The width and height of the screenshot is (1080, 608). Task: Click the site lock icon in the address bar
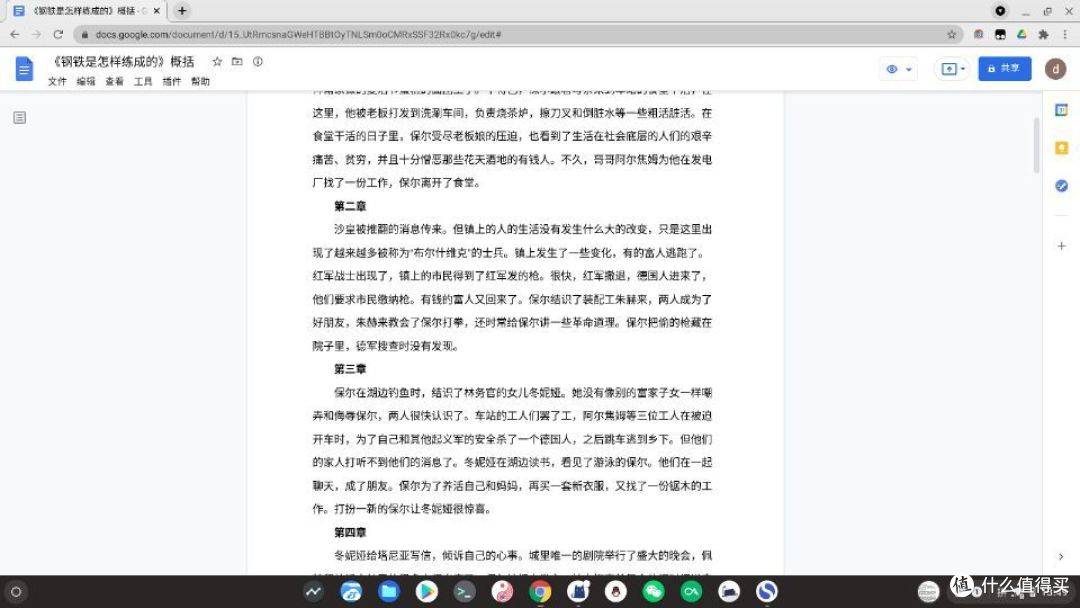85,34
